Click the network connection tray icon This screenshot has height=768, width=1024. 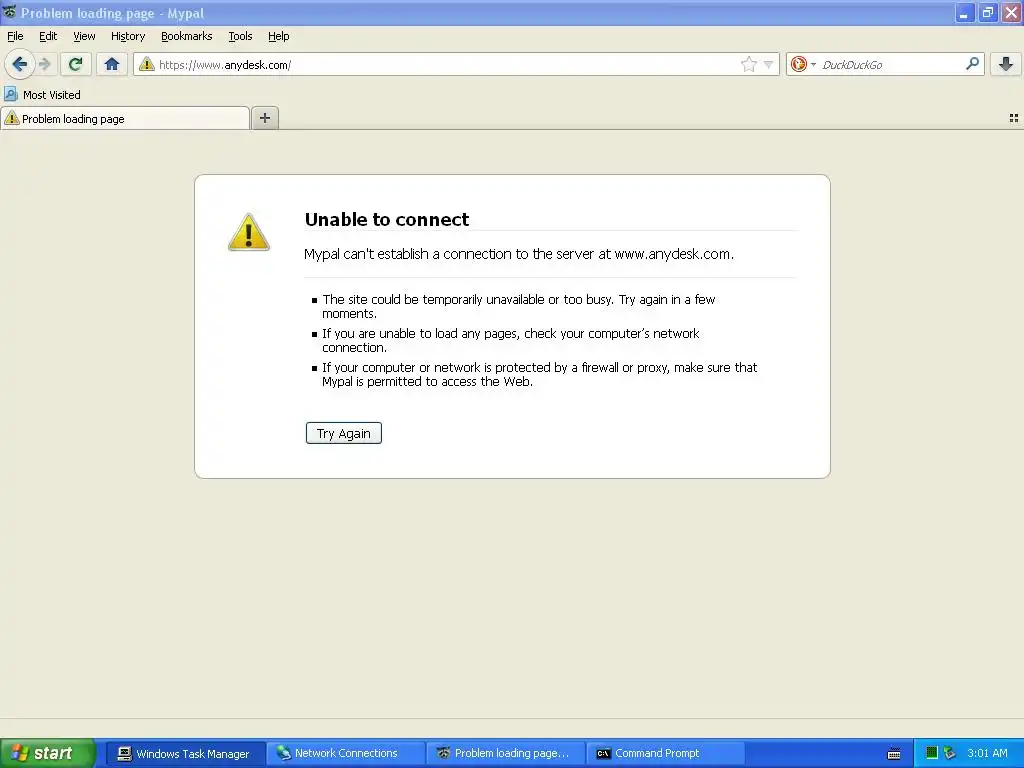[950, 753]
